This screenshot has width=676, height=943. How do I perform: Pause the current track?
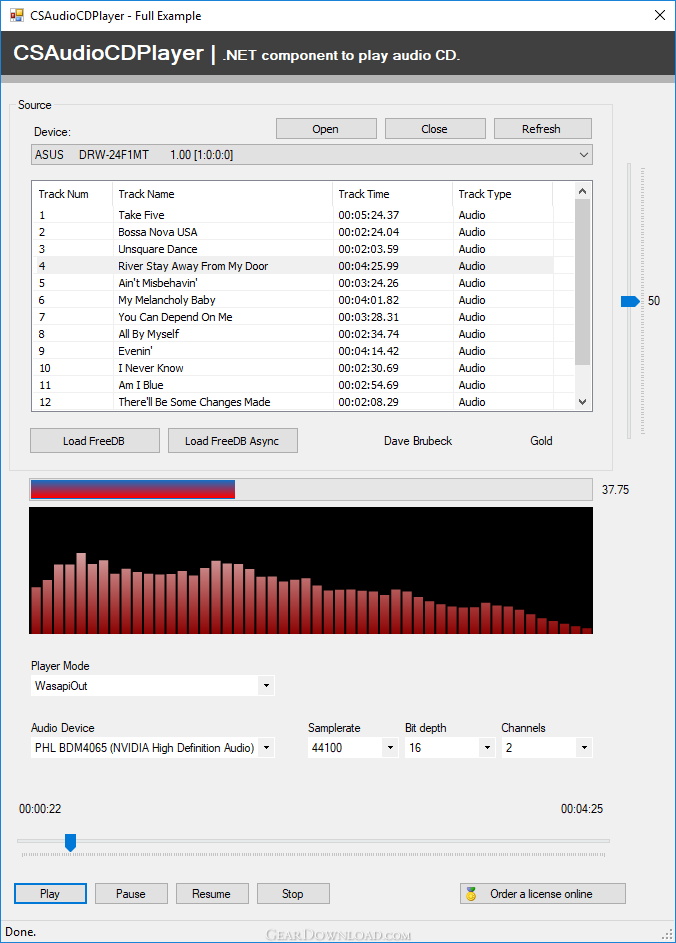coord(131,894)
